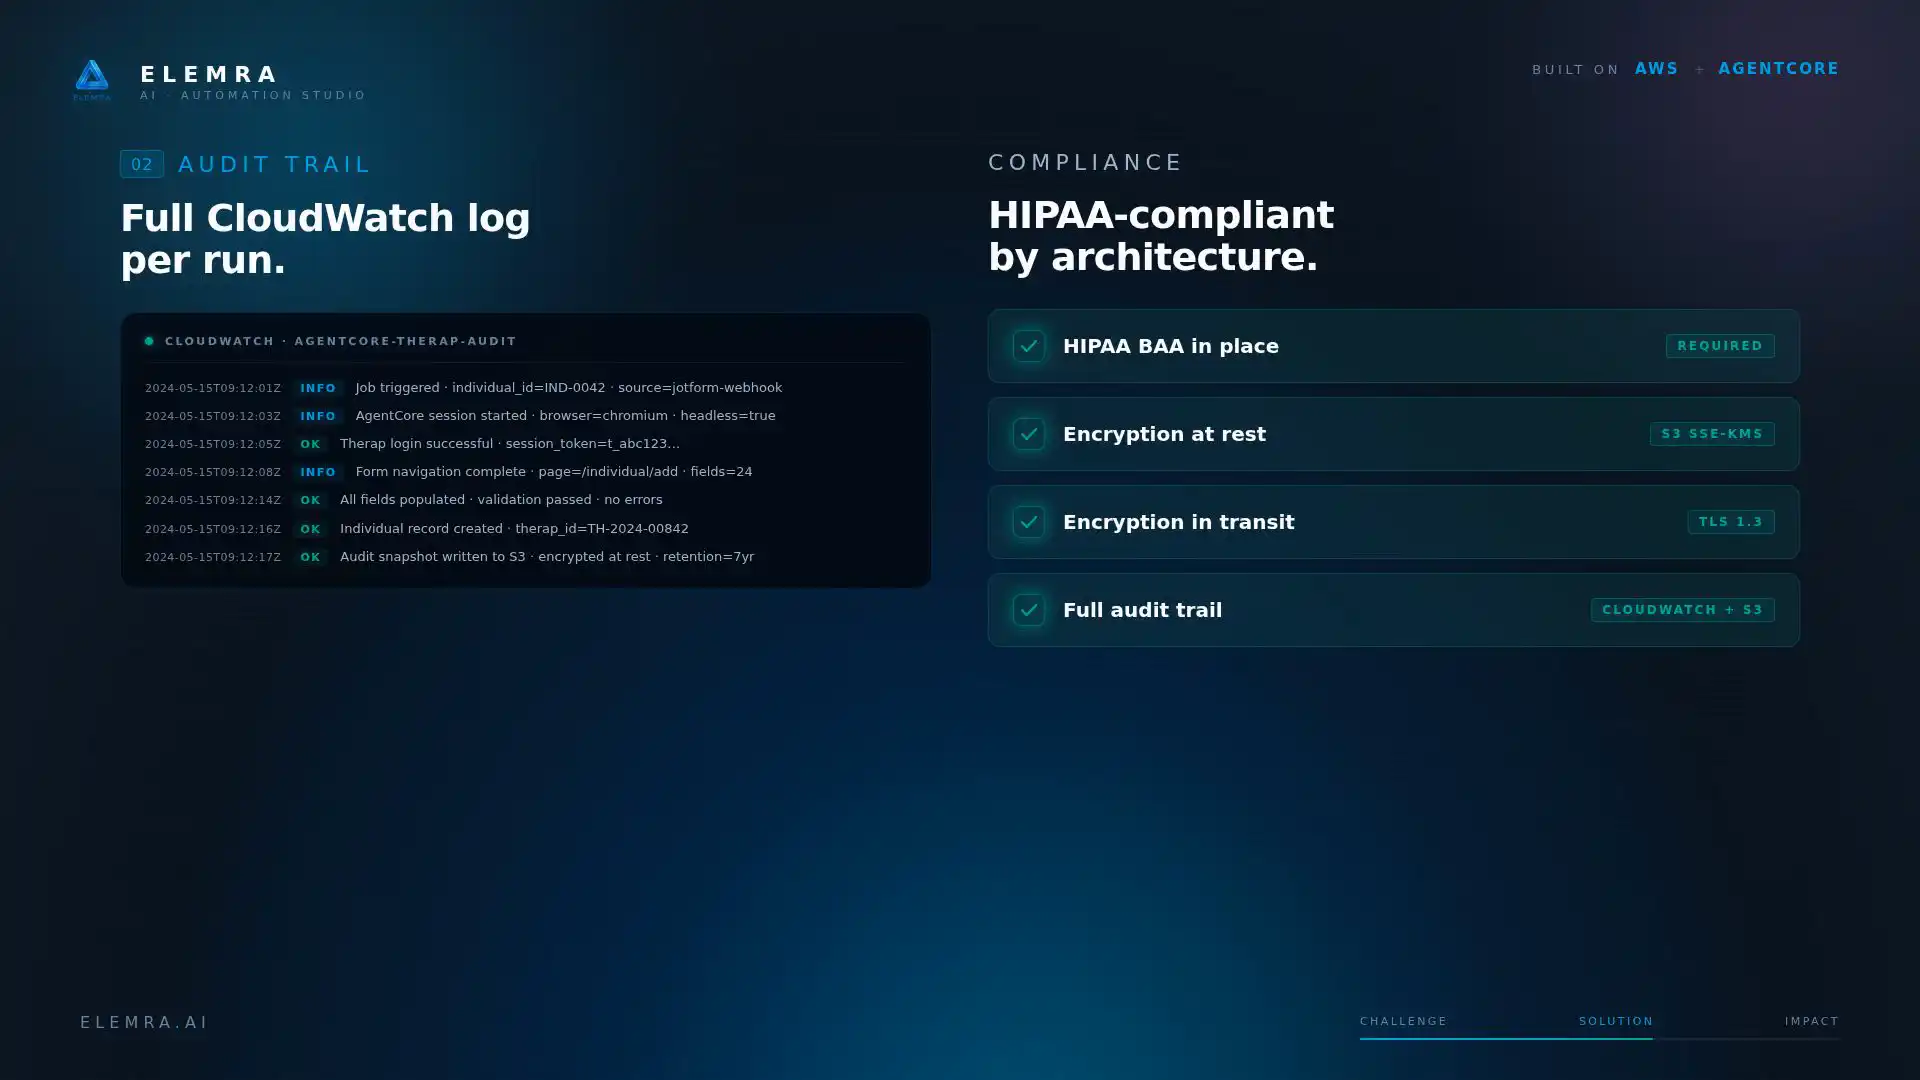The height and width of the screenshot is (1080, 1920).
Task: Click the REQUIRED badge
Action: point(1720,346)
